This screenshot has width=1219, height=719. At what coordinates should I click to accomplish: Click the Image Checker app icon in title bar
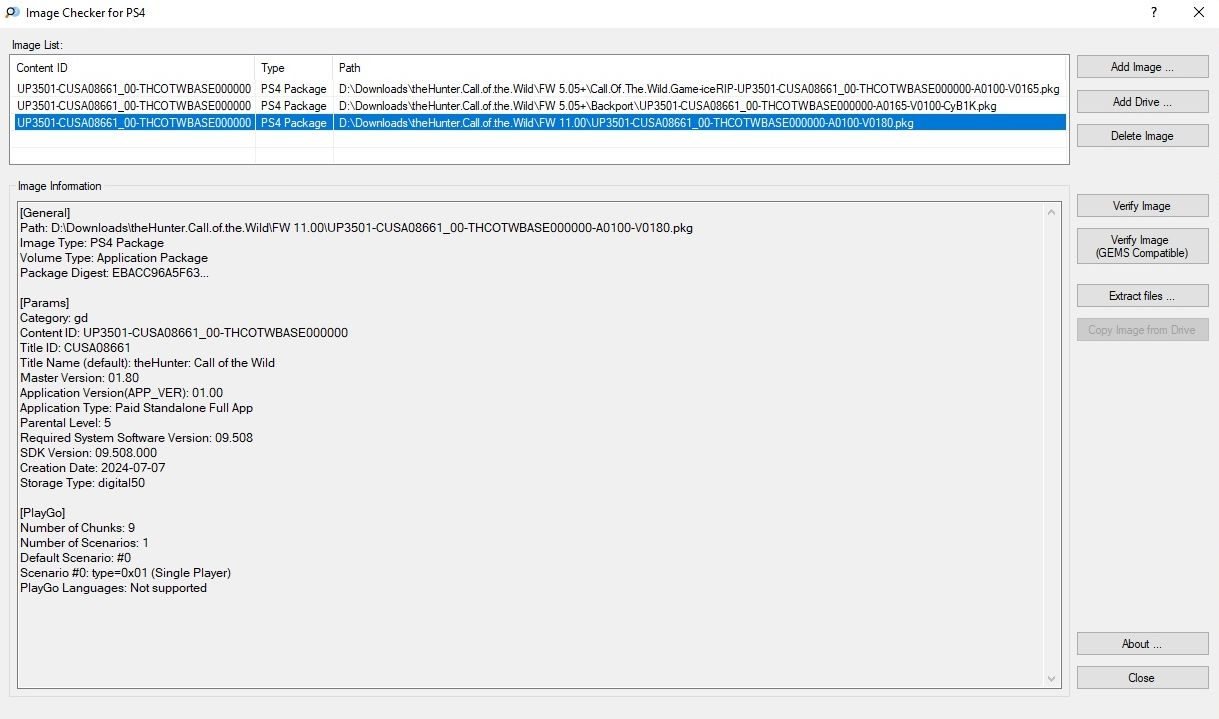point(12,13)
